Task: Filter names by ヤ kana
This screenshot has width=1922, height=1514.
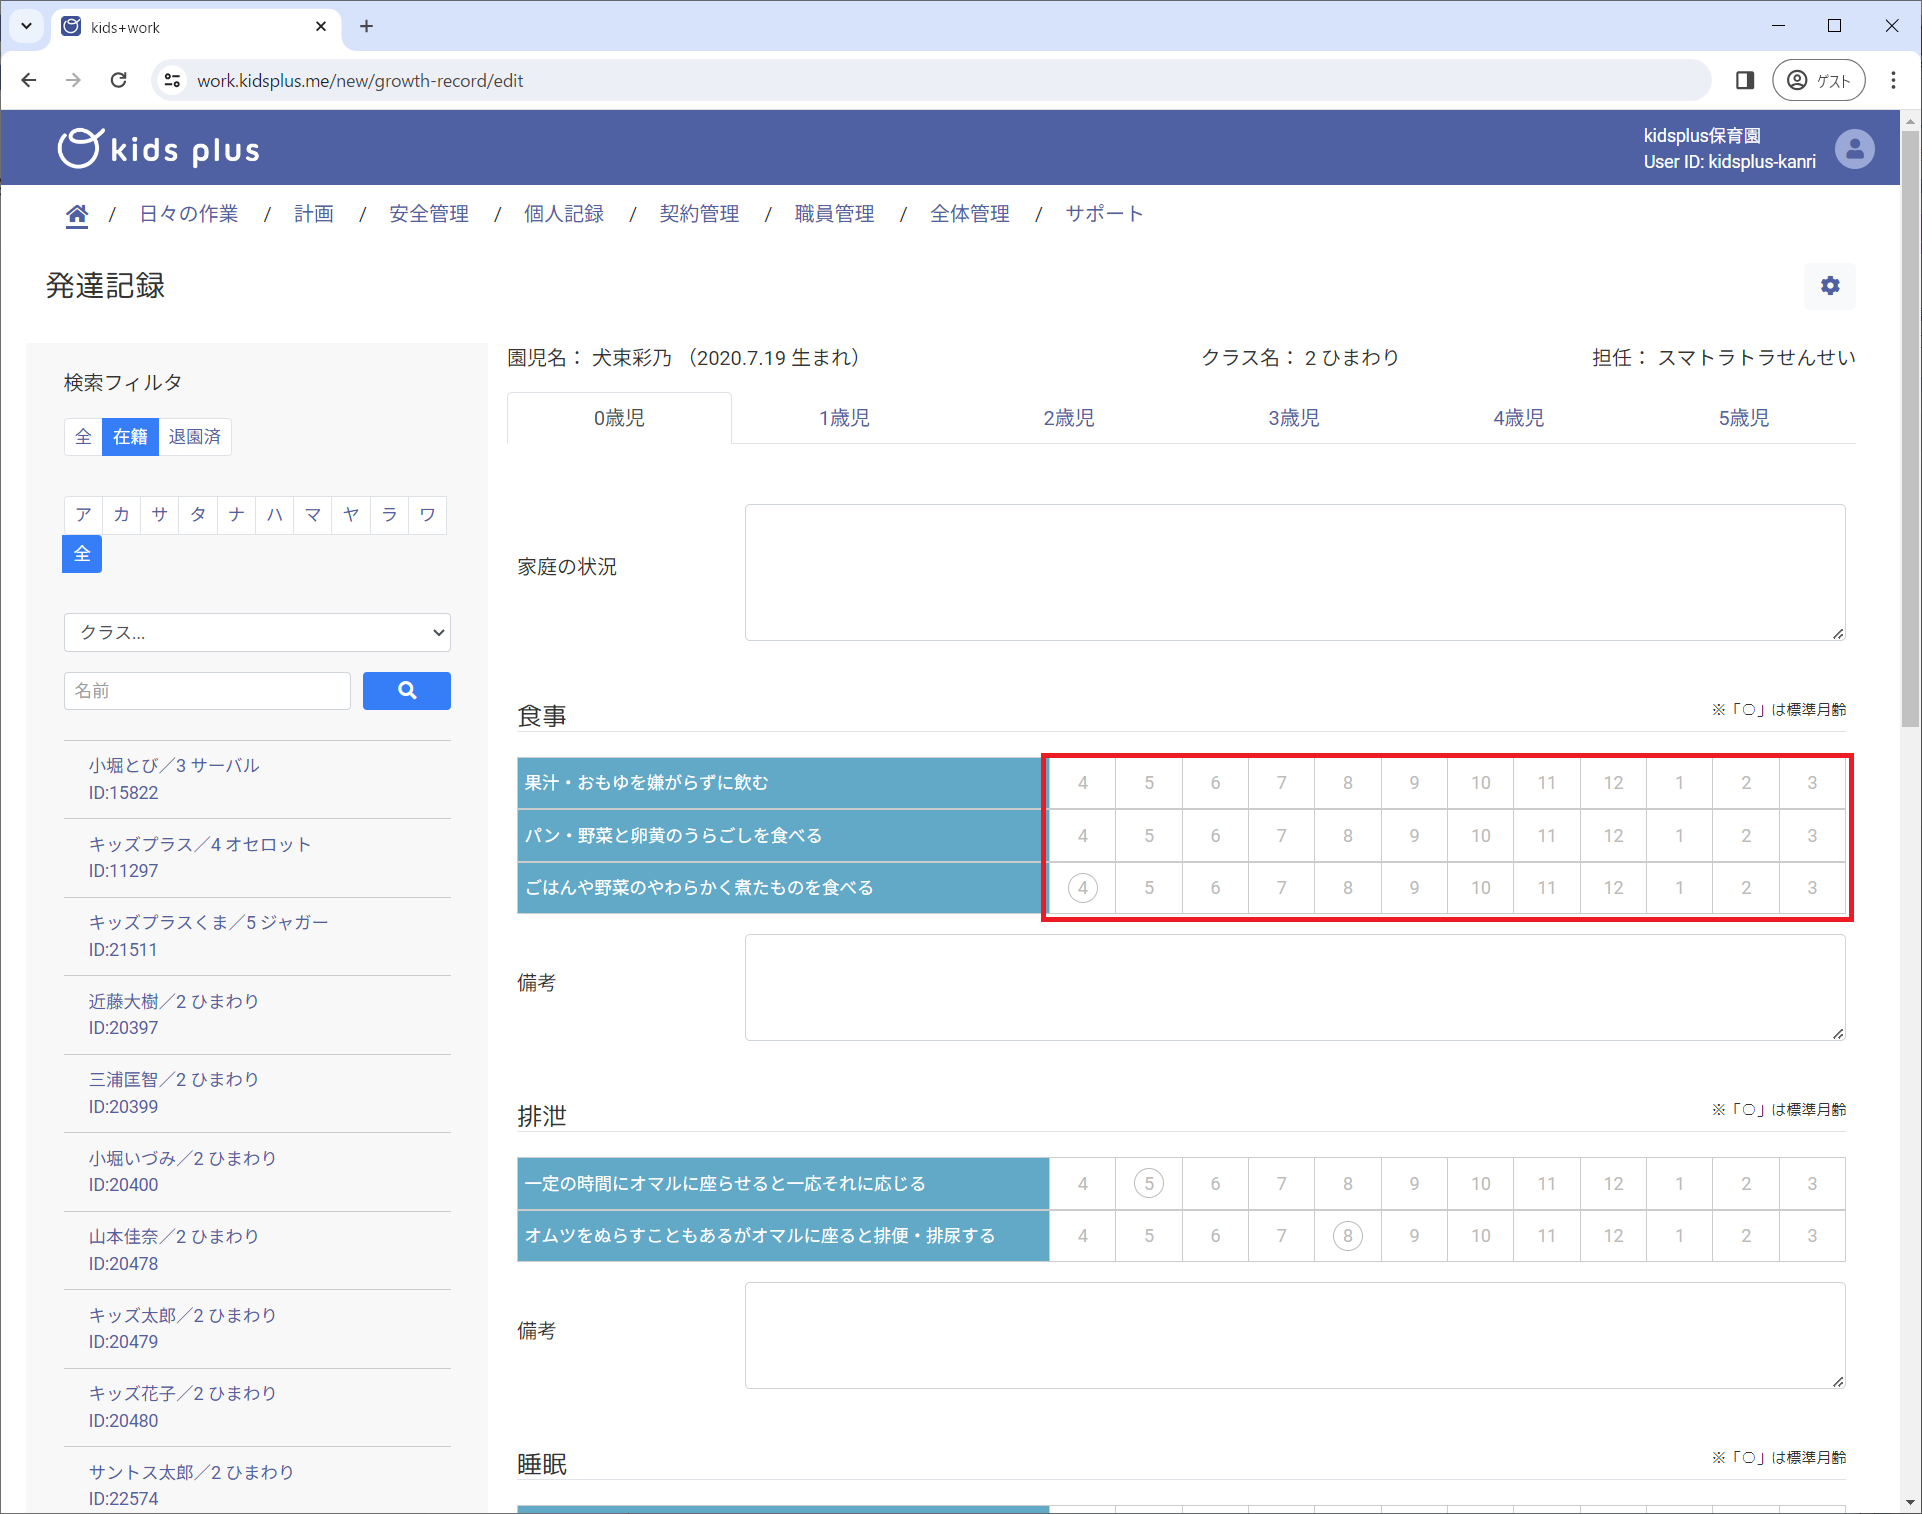Action: point(351,515)
